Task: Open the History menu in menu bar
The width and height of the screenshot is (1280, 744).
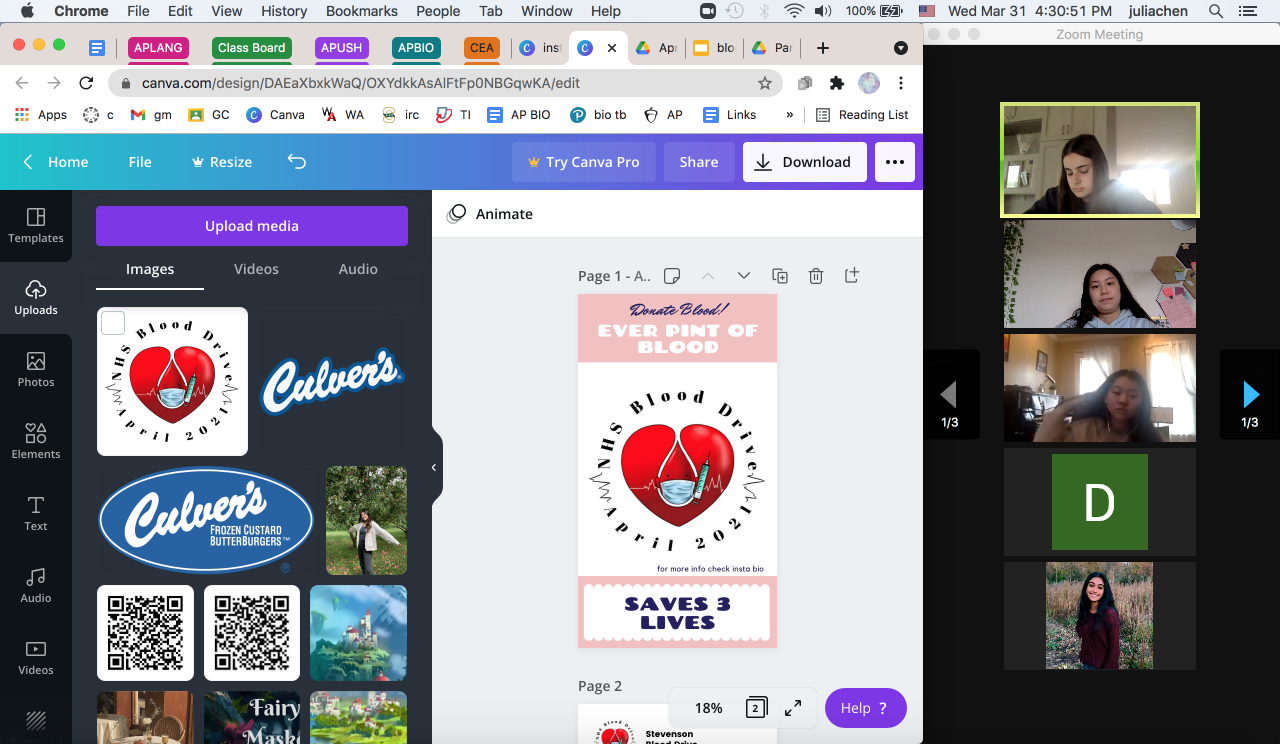Action: (x=284, y=11)
